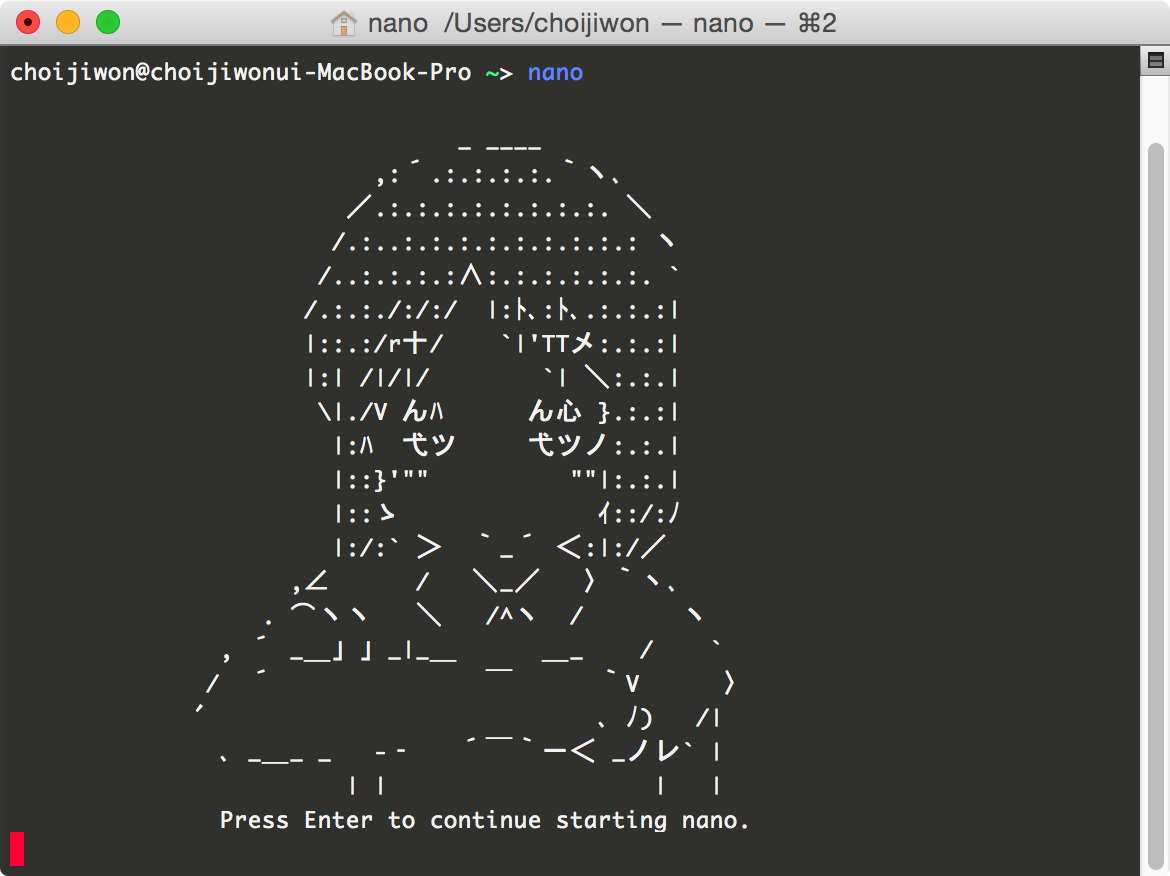1170x876 pixels.
Task: Click the red close window button
Action: [28, 22]
